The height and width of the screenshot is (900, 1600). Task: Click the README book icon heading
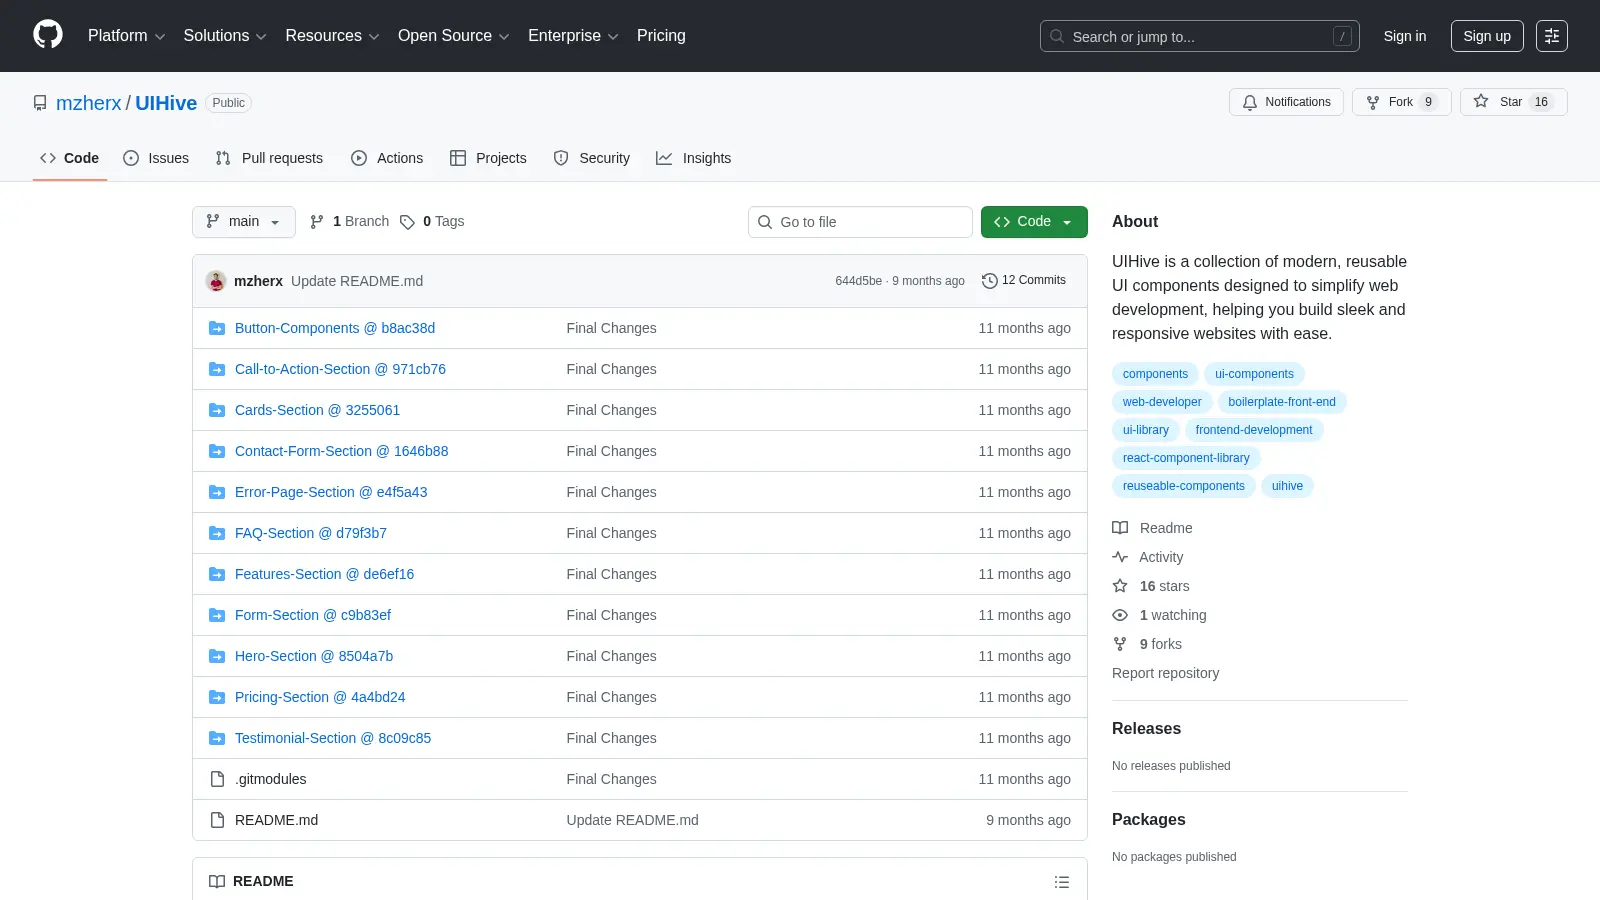pos(217,881)
